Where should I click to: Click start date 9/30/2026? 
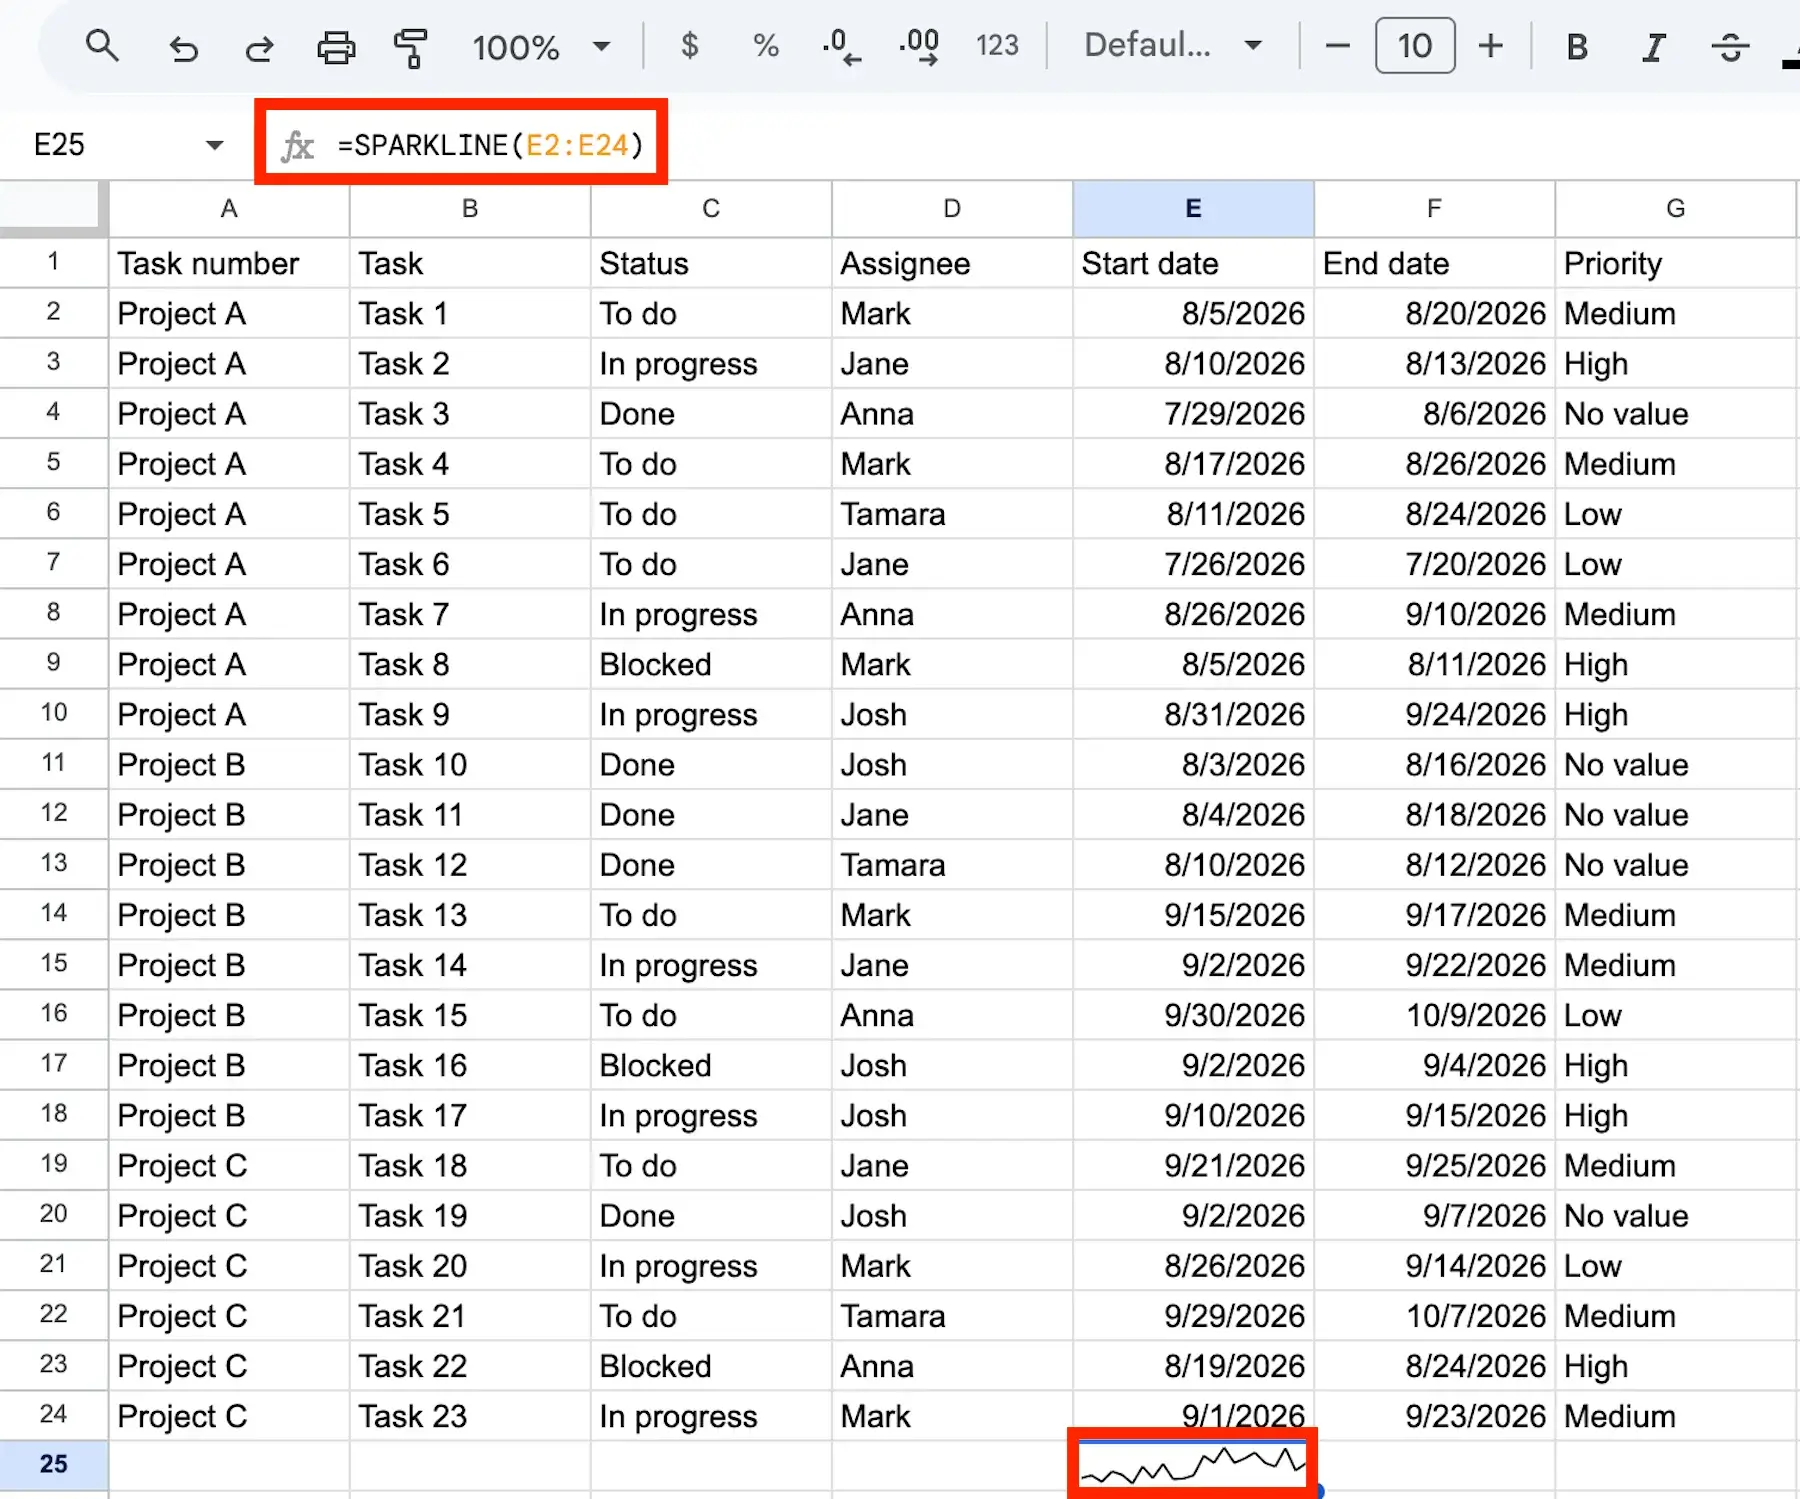tap(1193, 1015)
